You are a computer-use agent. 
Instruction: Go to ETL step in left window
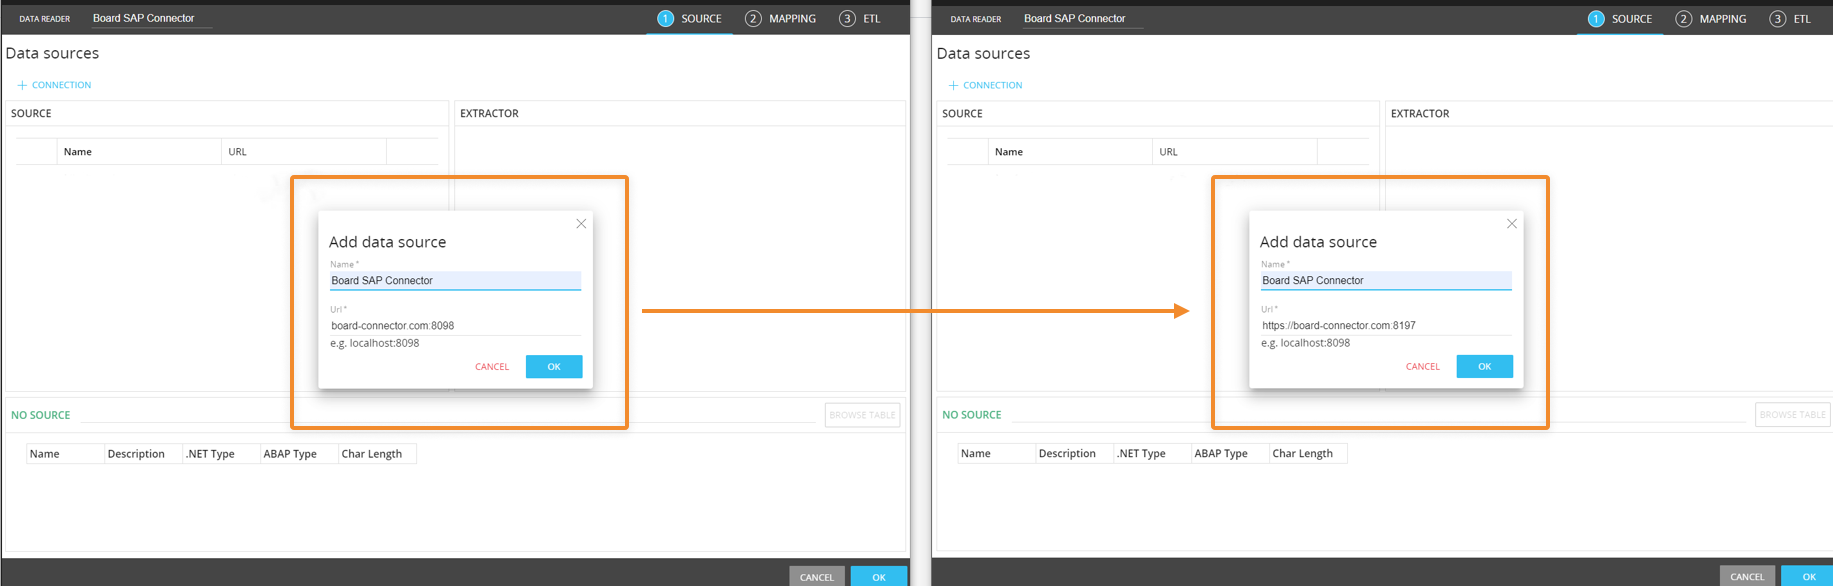[860, 19]
